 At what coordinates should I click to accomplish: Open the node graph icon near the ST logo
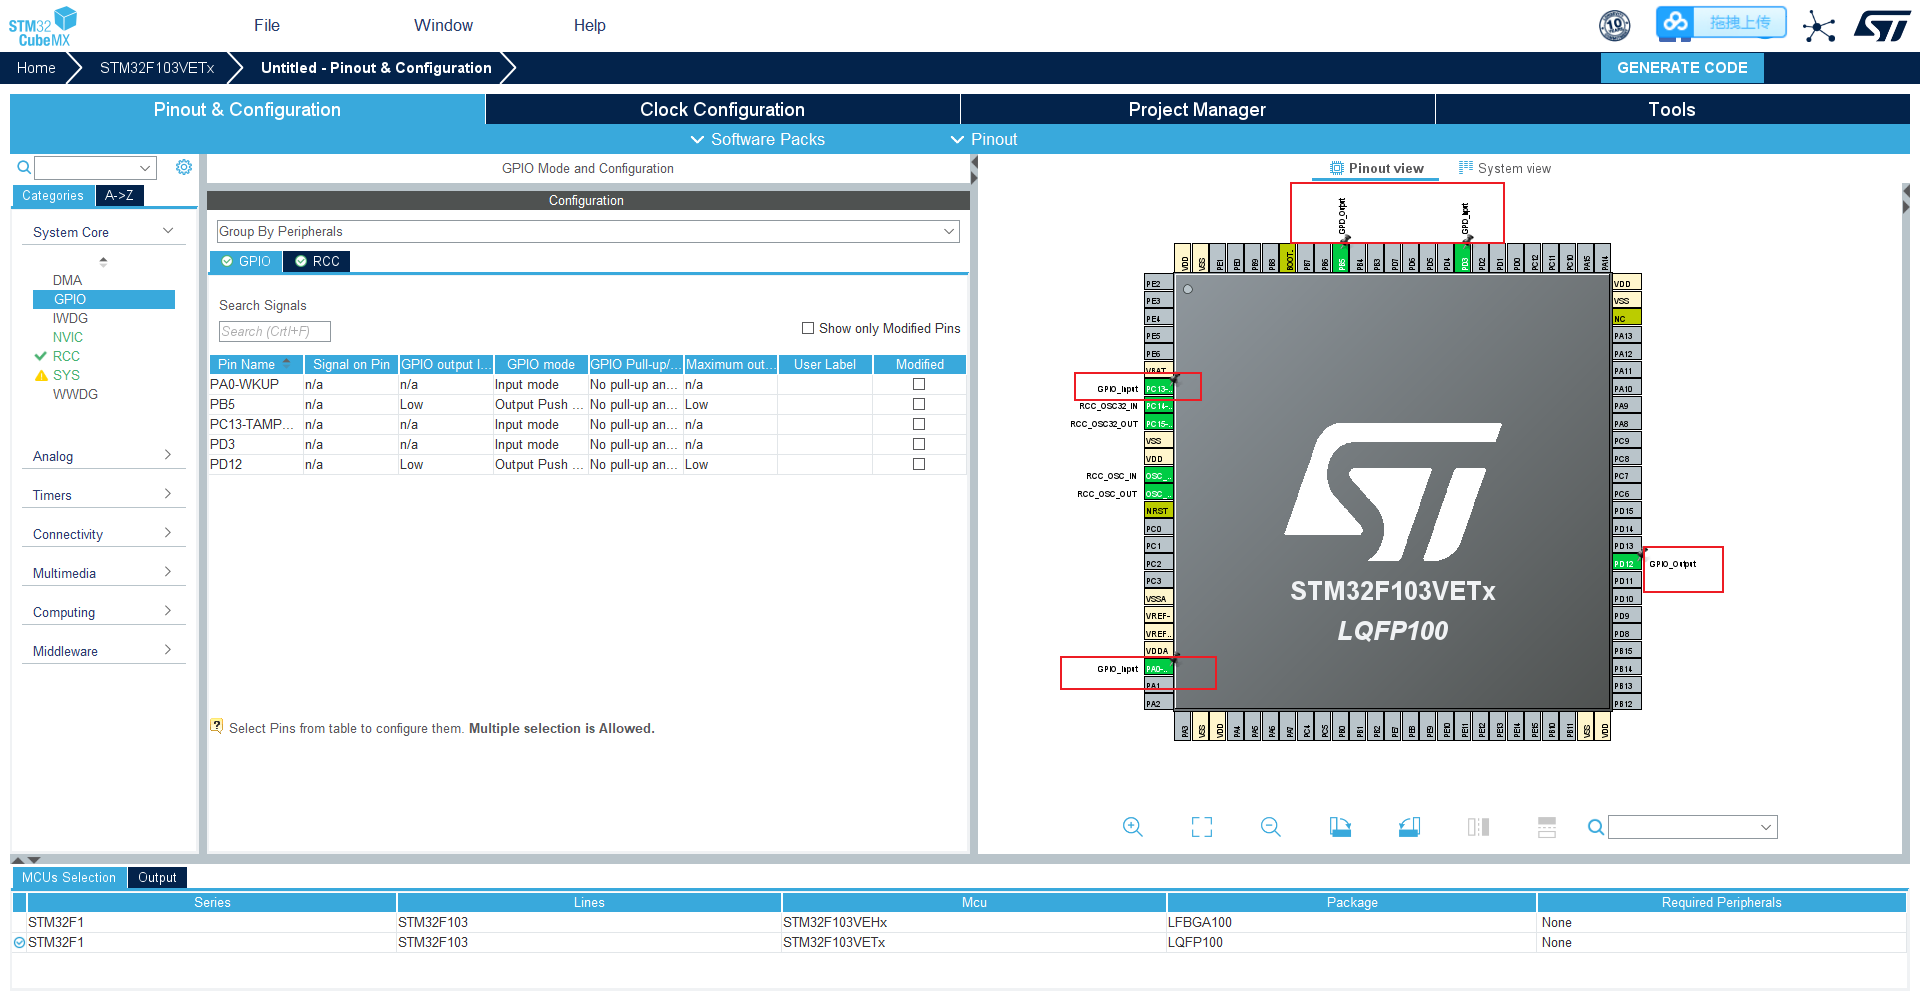coord(1819,27)
